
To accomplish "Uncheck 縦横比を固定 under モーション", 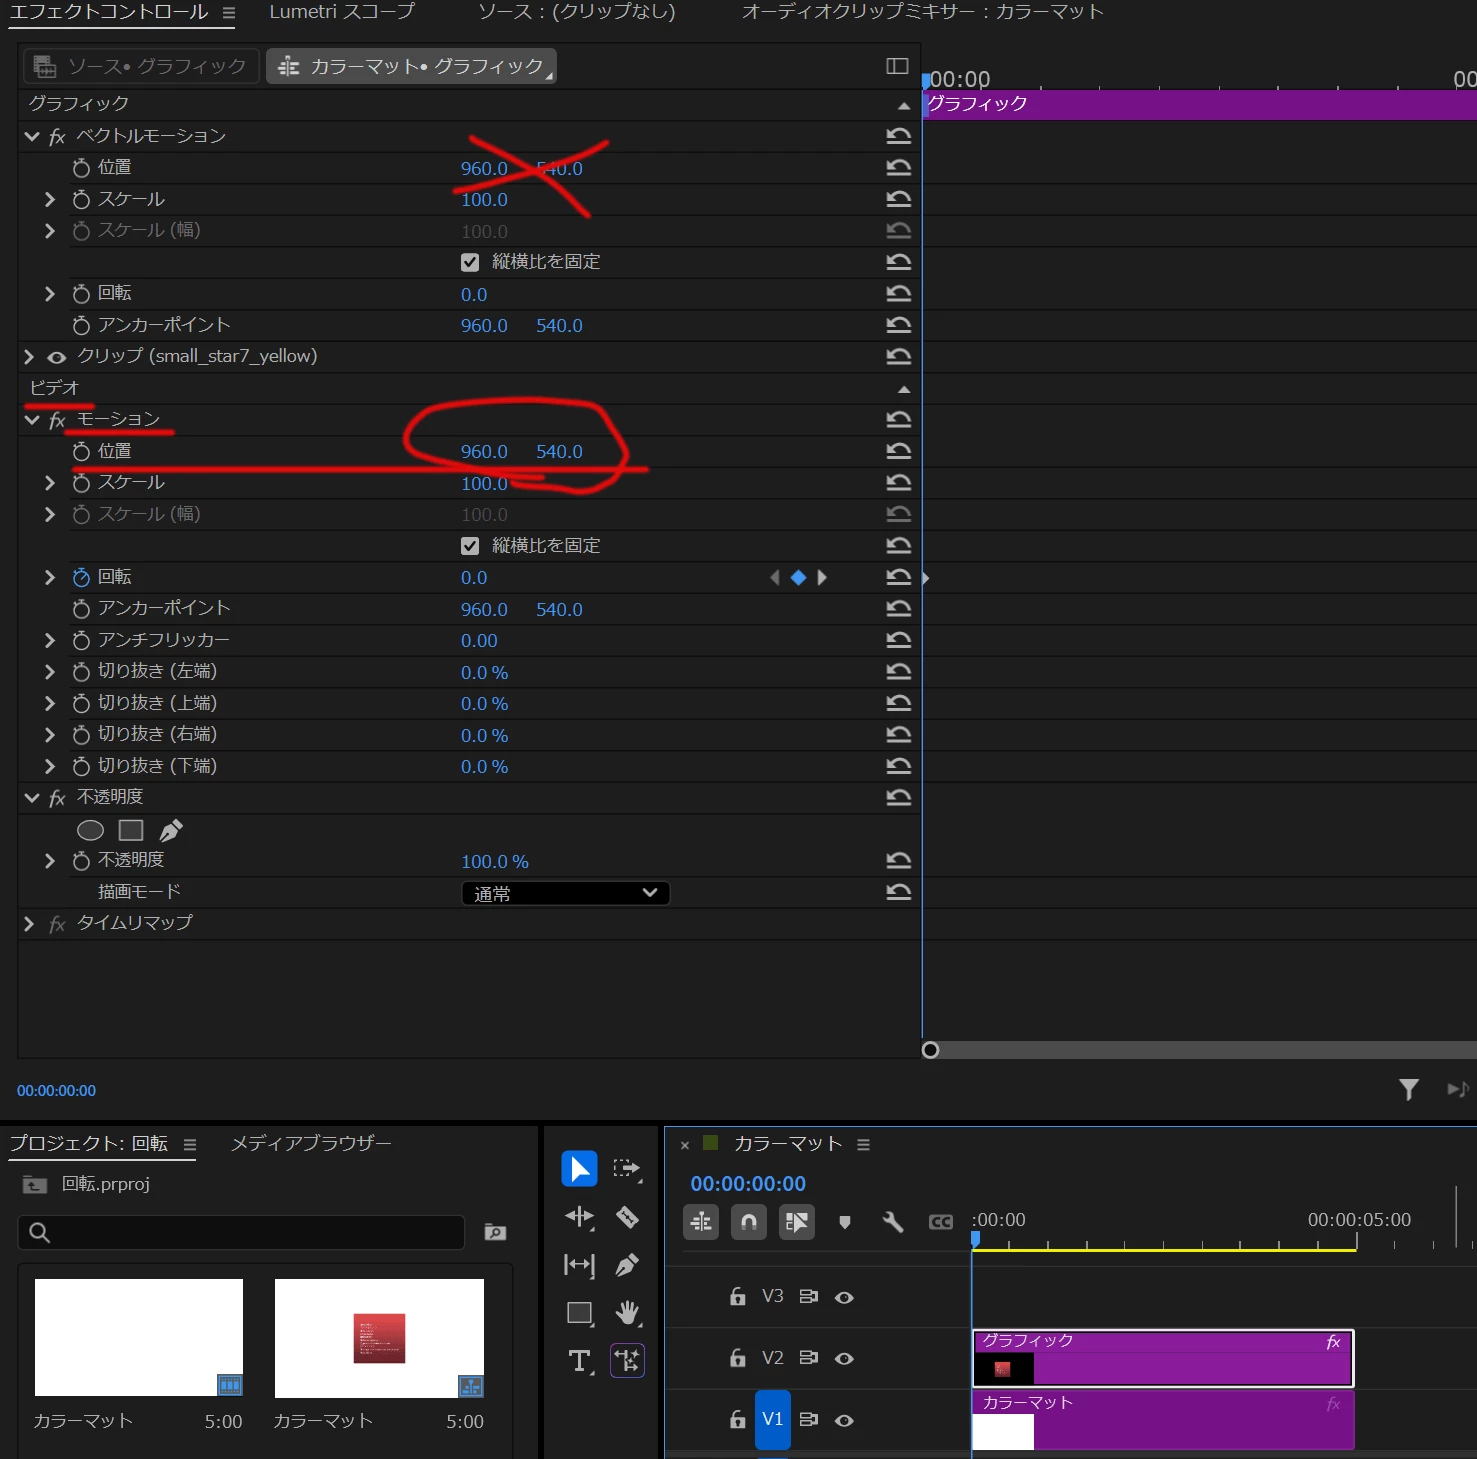I will pyautogui.click(x=470, y=546).
